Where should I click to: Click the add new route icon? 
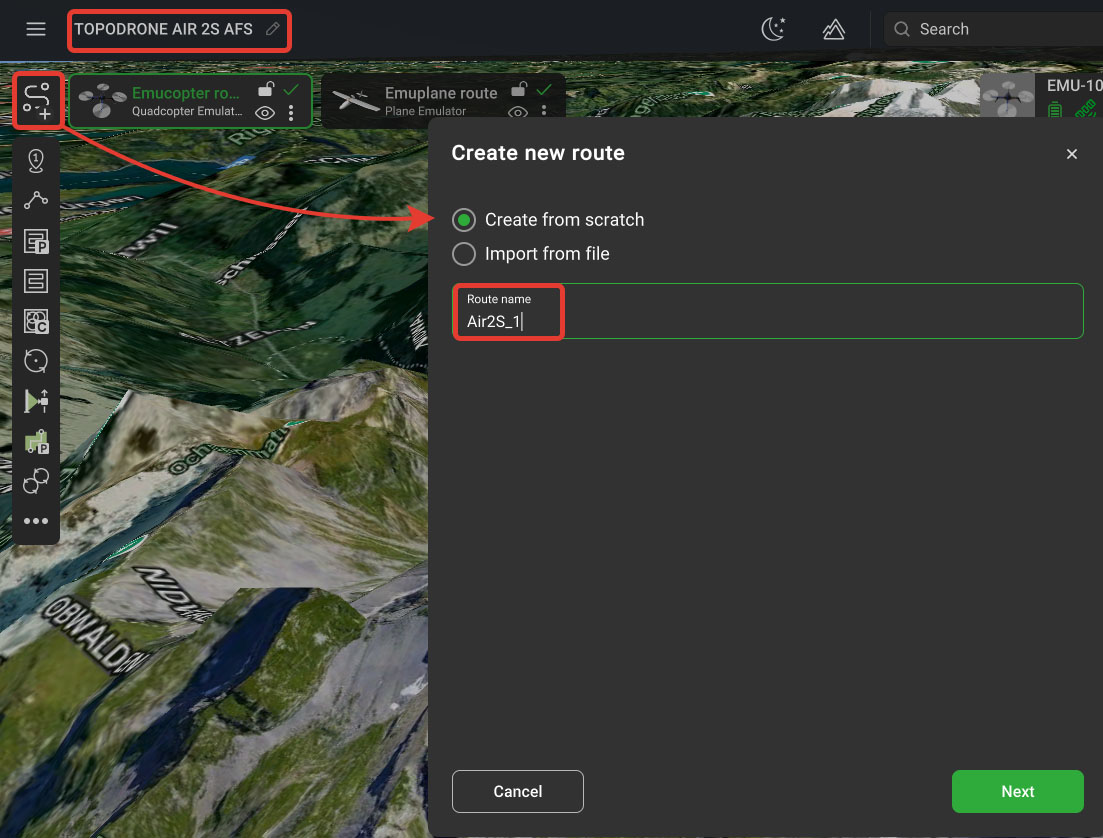tap(37, 100)
